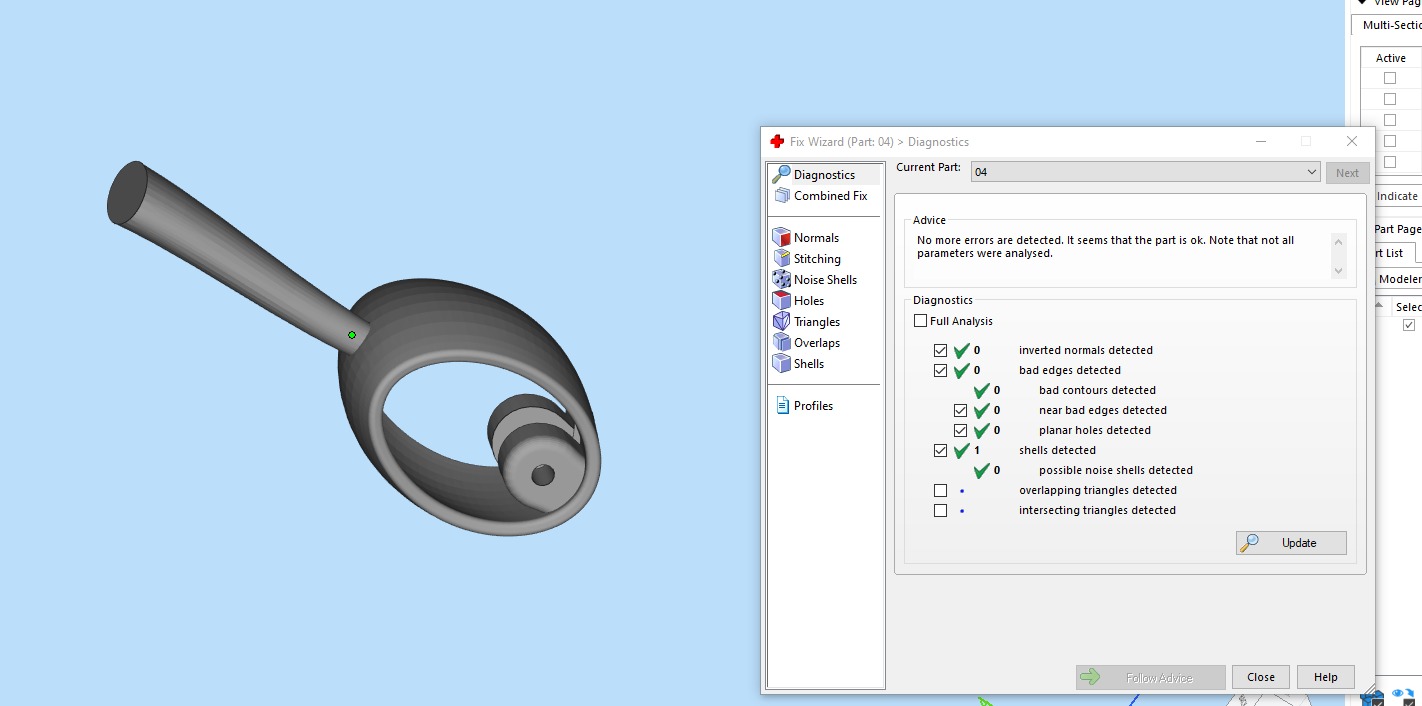Click the Next button beside Current Part
Screen dimensions: 1422x706
pos(1347,173)
